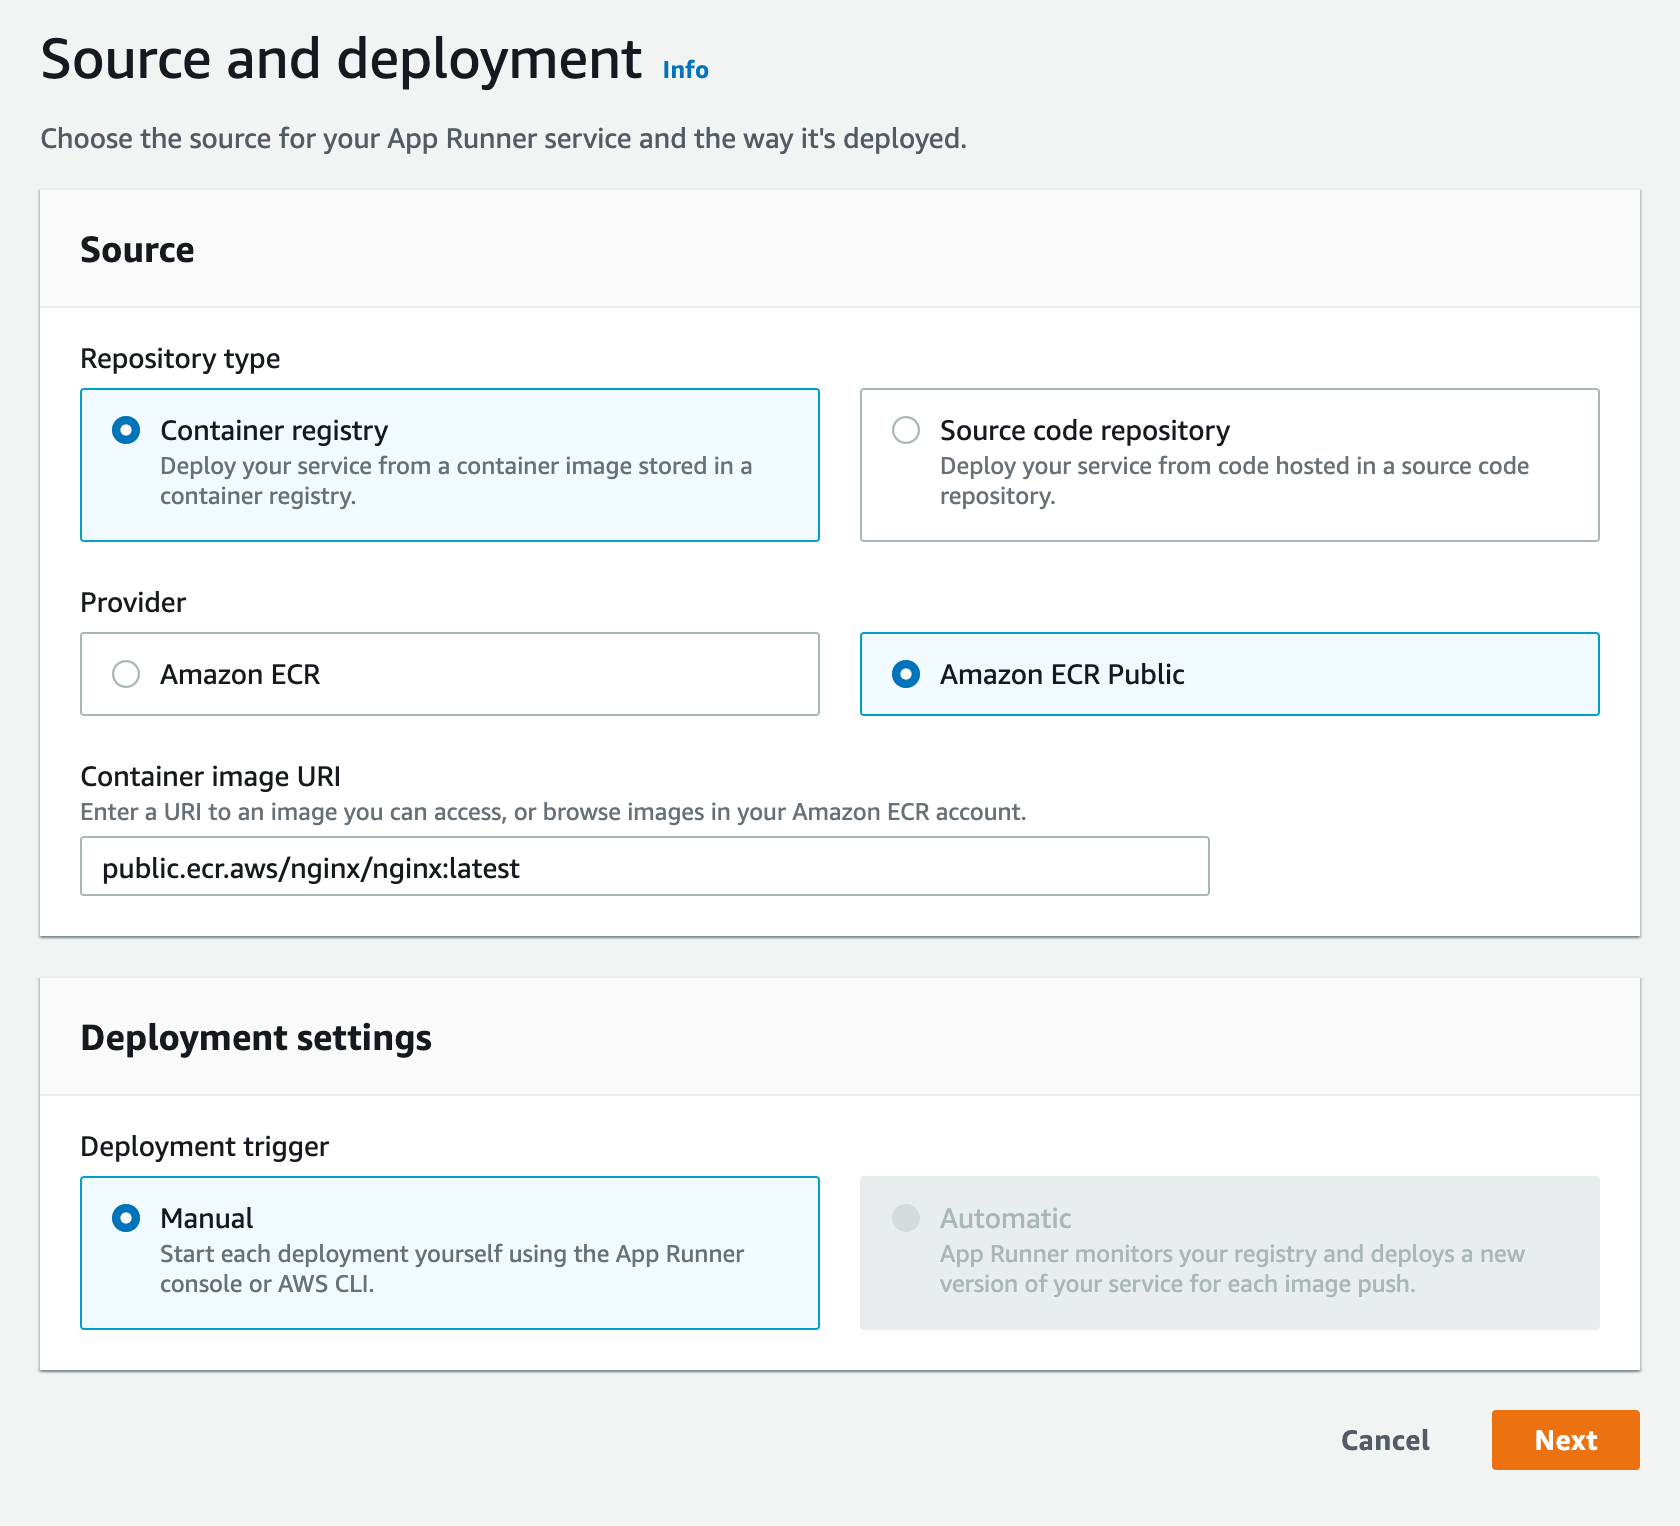
Task: Choose Amazon ECR as the provider
Action: [127, 674]
